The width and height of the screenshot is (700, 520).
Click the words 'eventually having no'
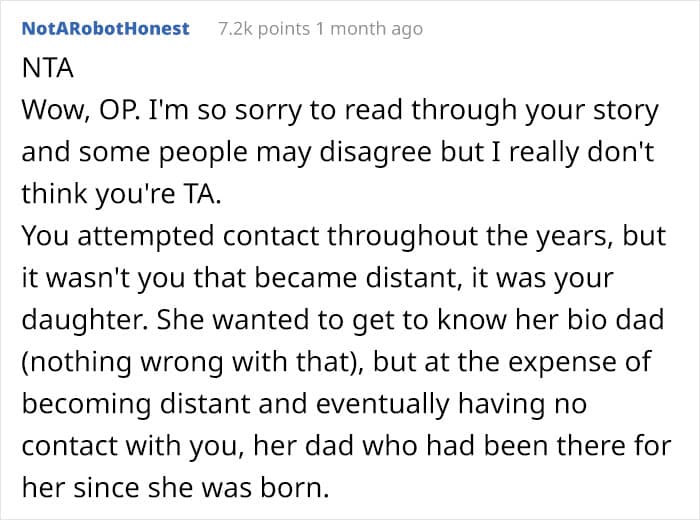tap(451, 404)
